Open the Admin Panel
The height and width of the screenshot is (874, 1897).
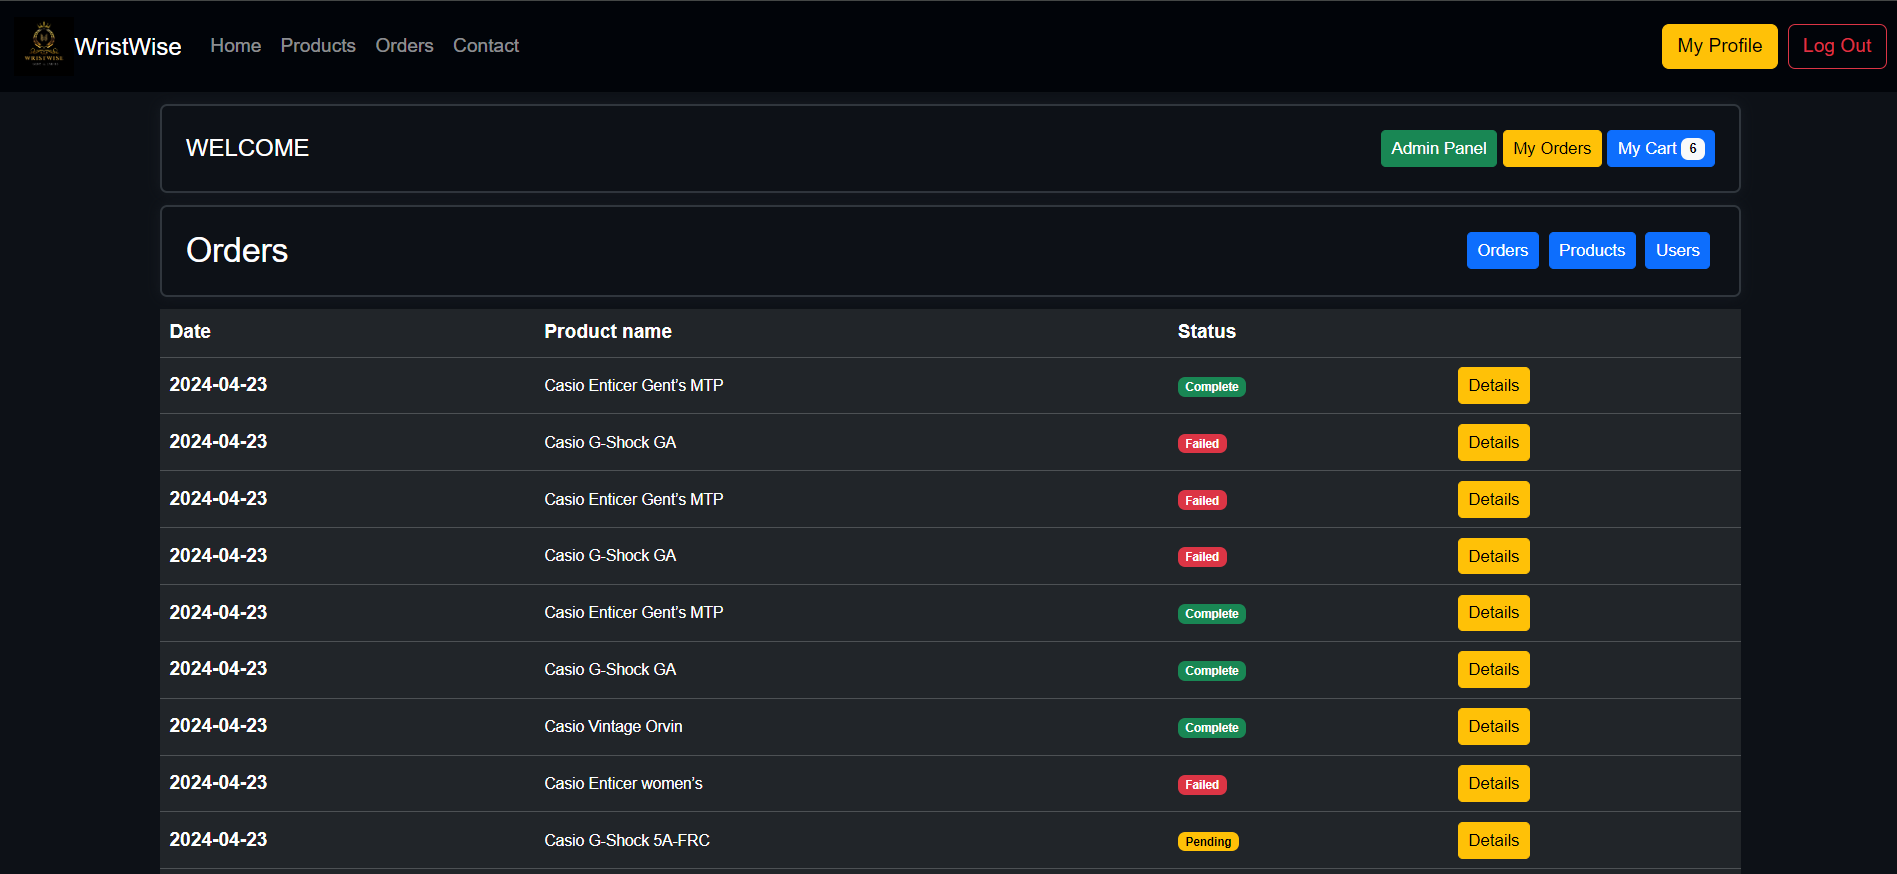click(1438, 149)
